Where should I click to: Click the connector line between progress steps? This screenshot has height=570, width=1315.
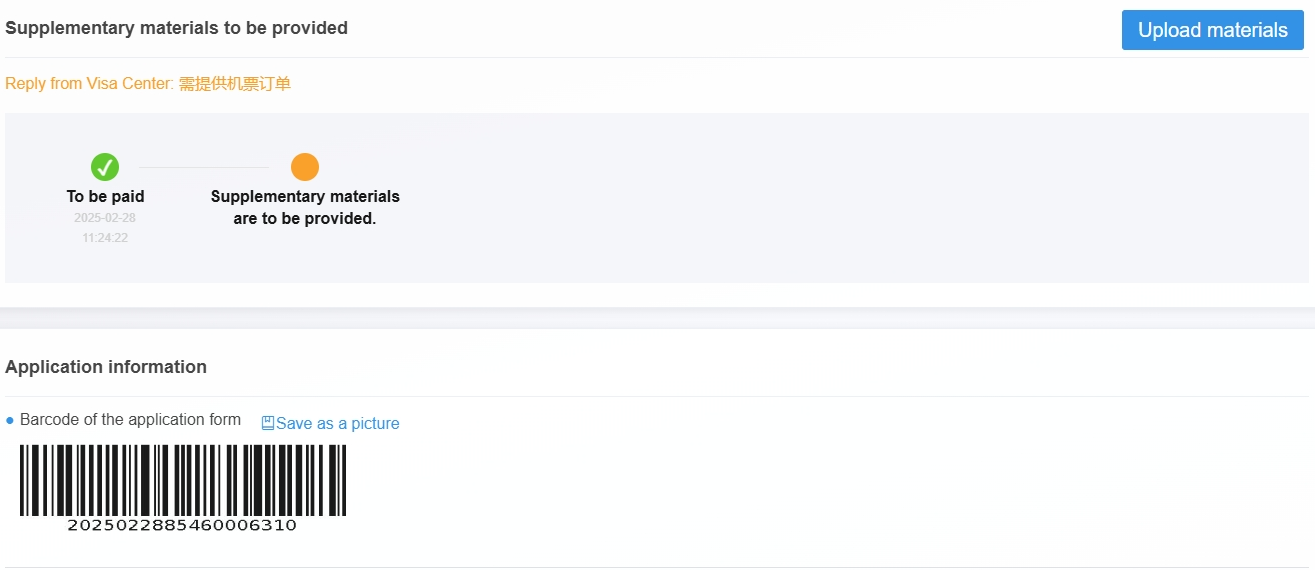coord(204,167)
